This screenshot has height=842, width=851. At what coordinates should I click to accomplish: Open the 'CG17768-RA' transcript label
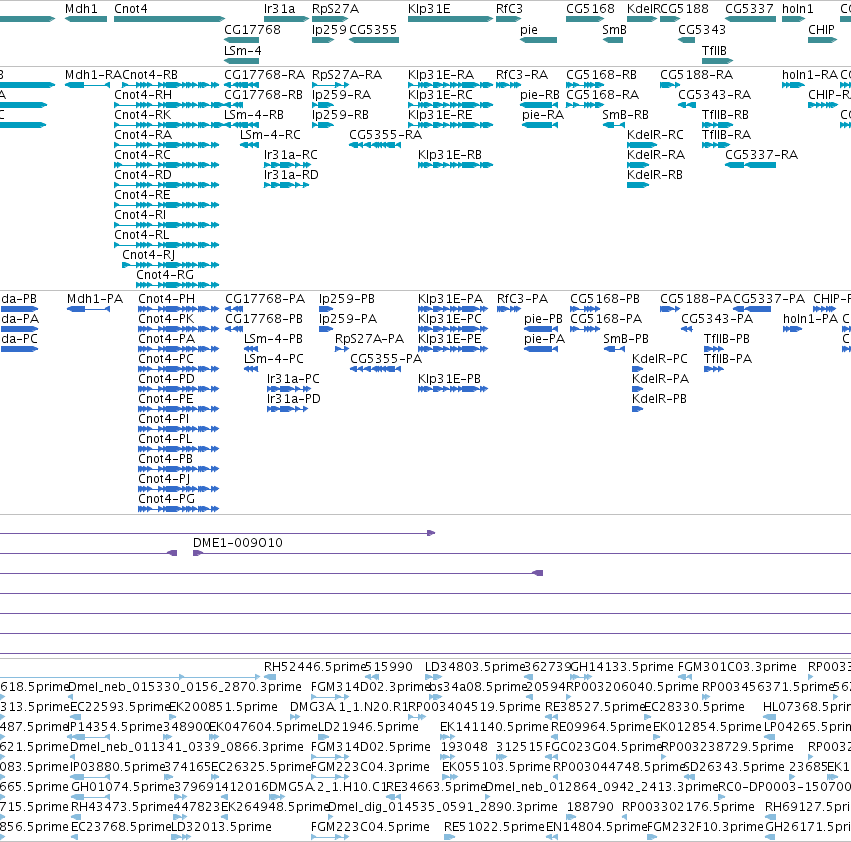coord(265,75)
